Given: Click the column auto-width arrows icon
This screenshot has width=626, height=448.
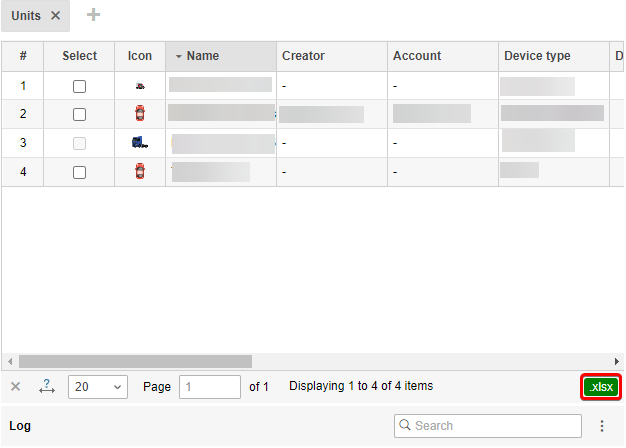Looking at the screenshot, I should tap(47, 386).
